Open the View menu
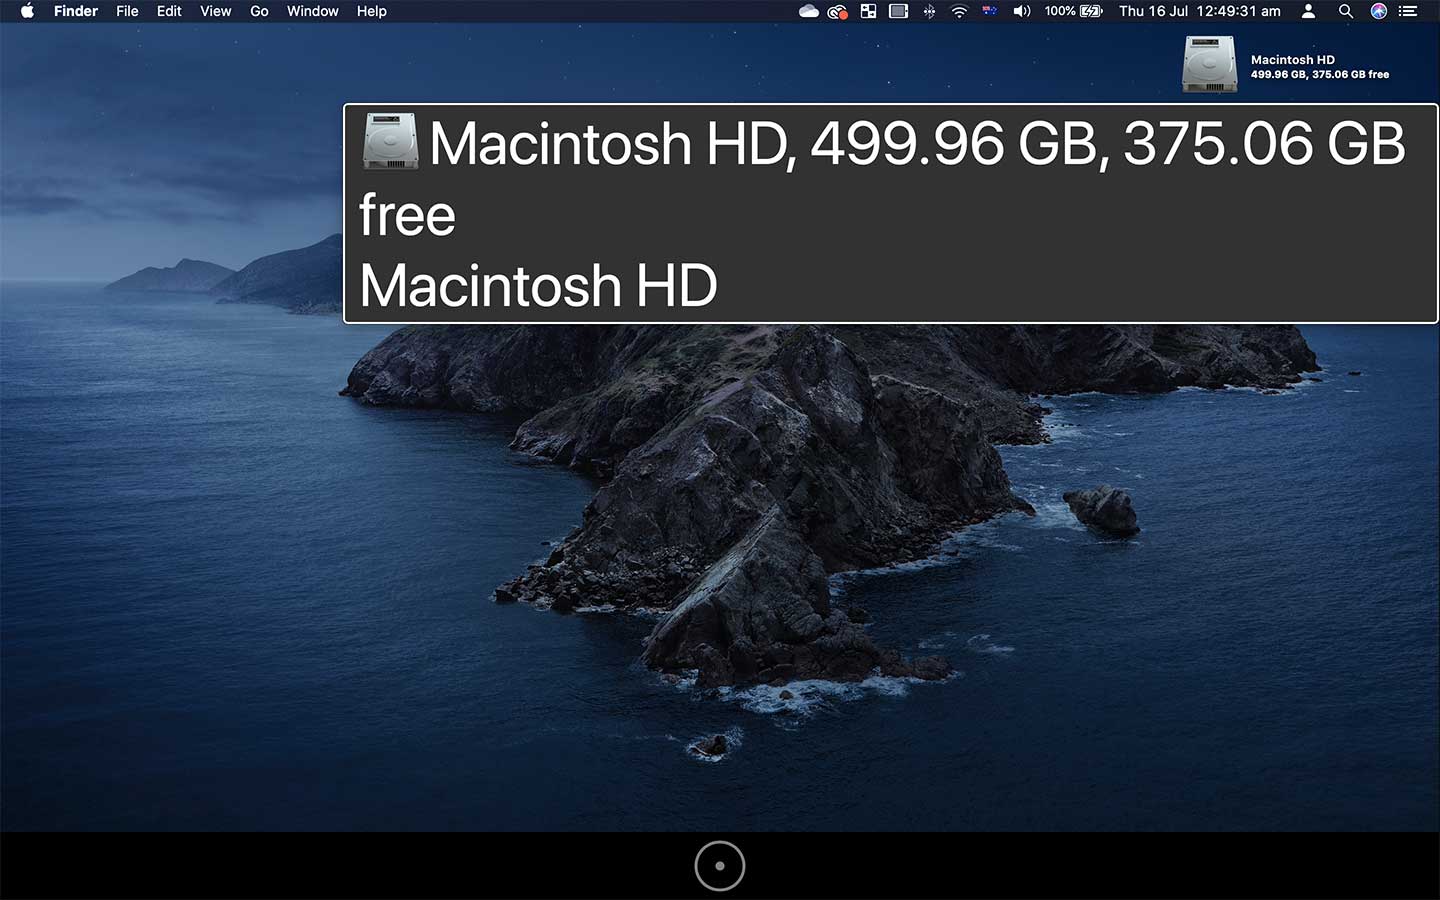 click(215, 11)
